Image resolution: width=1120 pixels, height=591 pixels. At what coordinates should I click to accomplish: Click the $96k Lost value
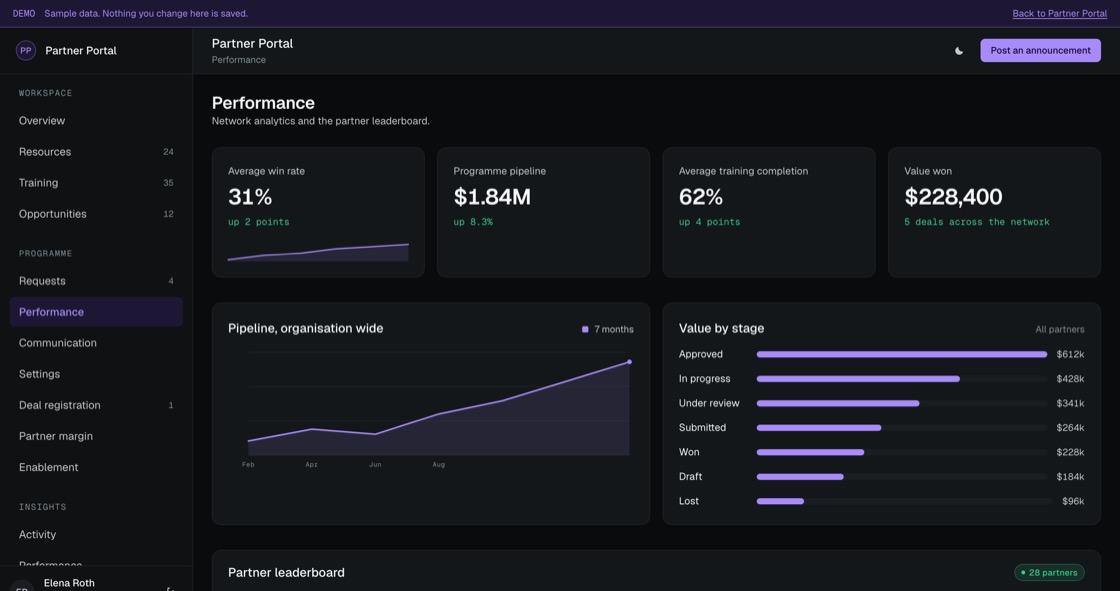(1073, 501)
